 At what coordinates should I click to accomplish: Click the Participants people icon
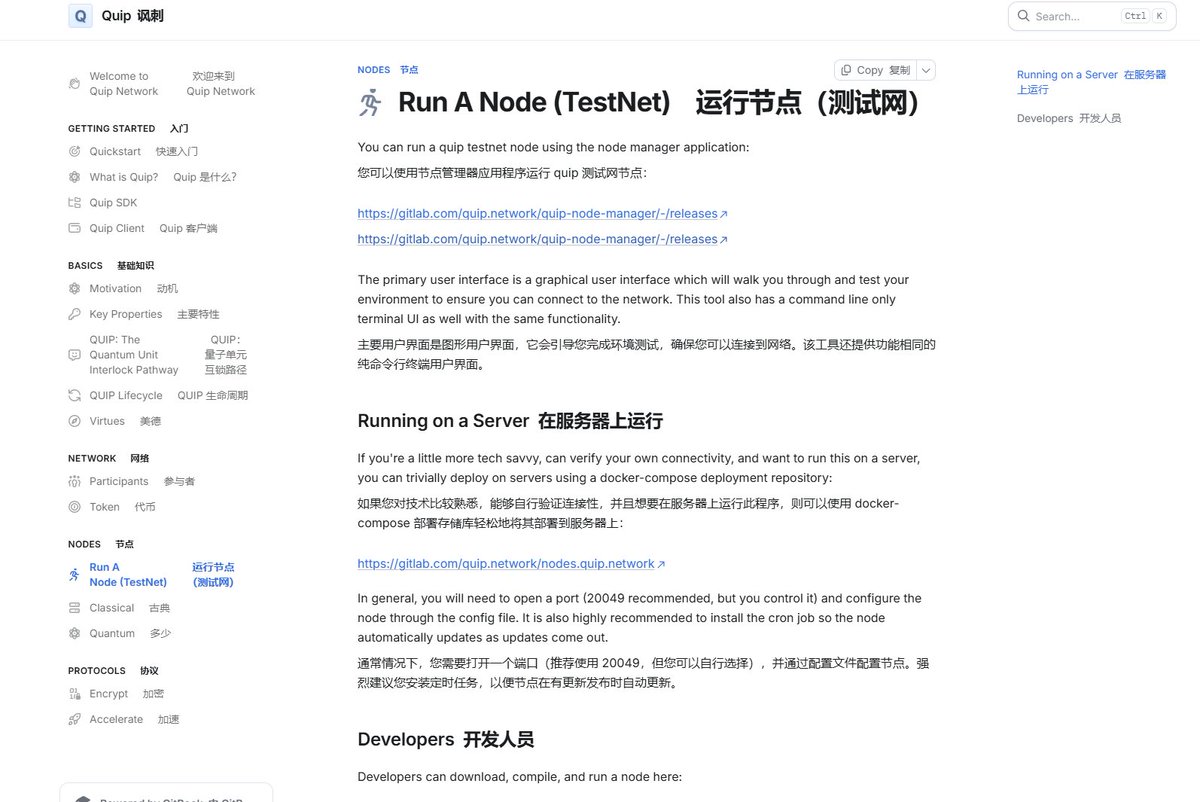coord(74,482)
